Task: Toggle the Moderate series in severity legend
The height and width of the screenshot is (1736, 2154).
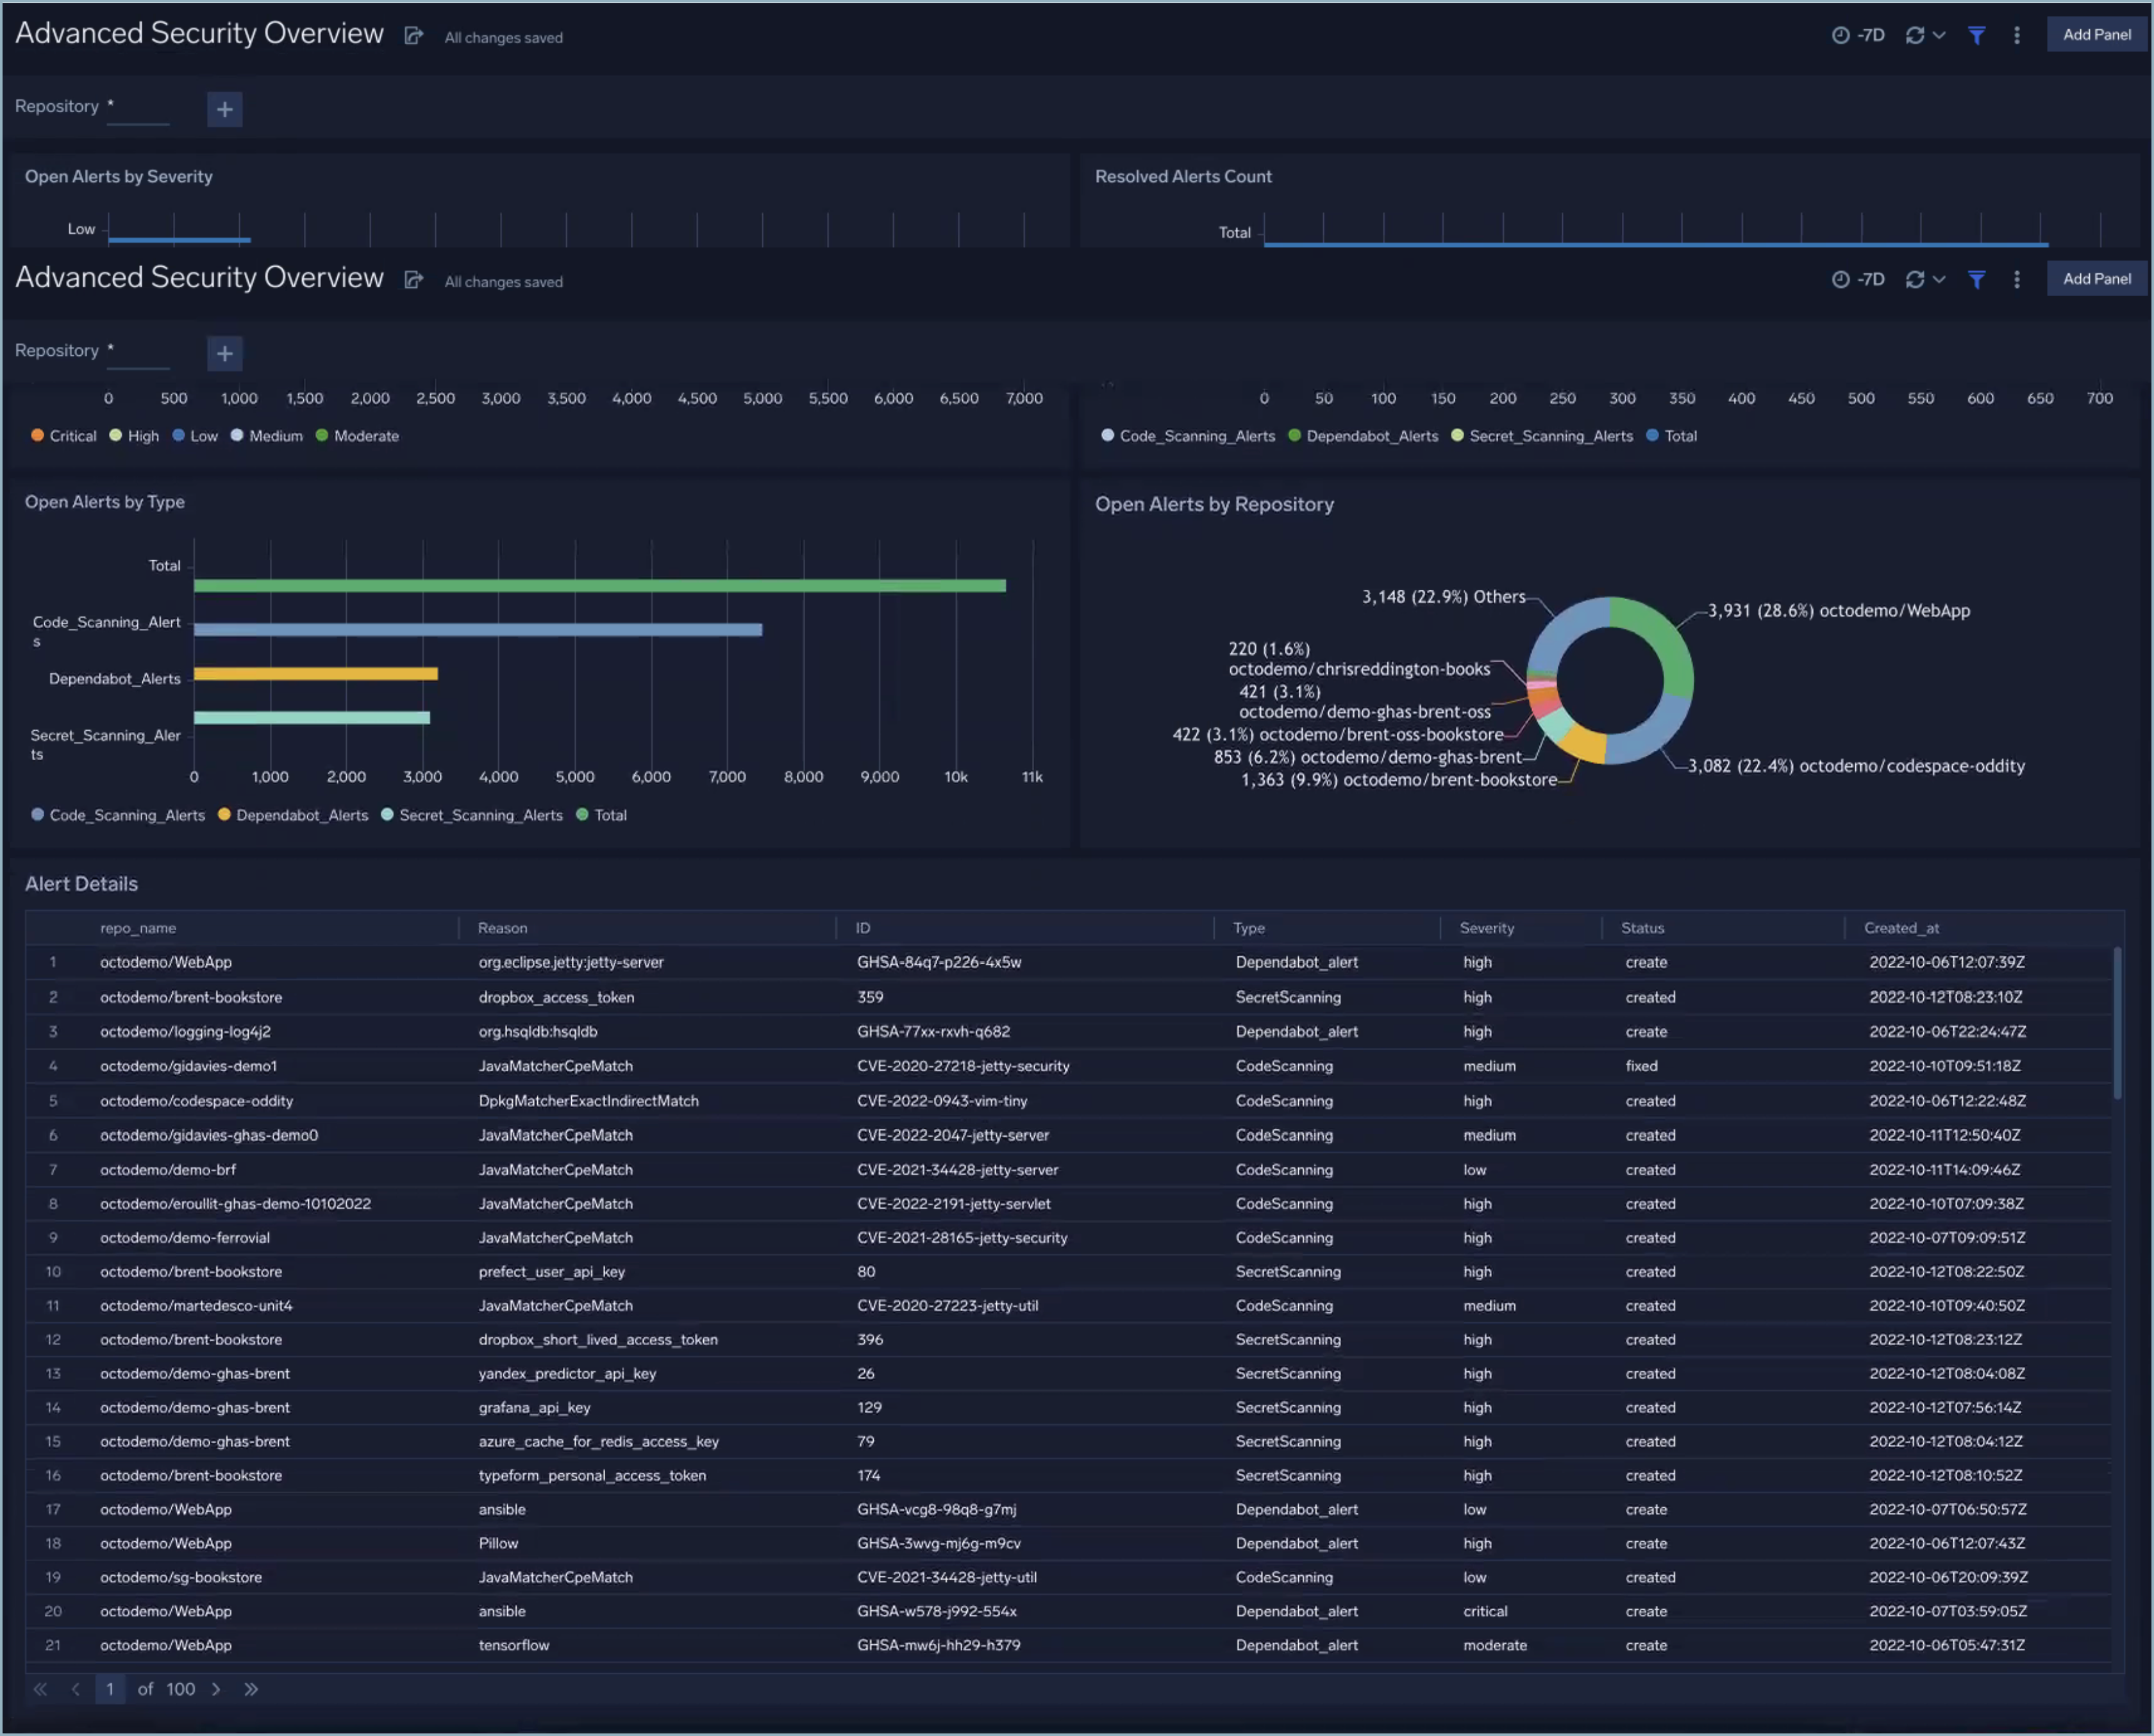Action: (x=357, y=436)
